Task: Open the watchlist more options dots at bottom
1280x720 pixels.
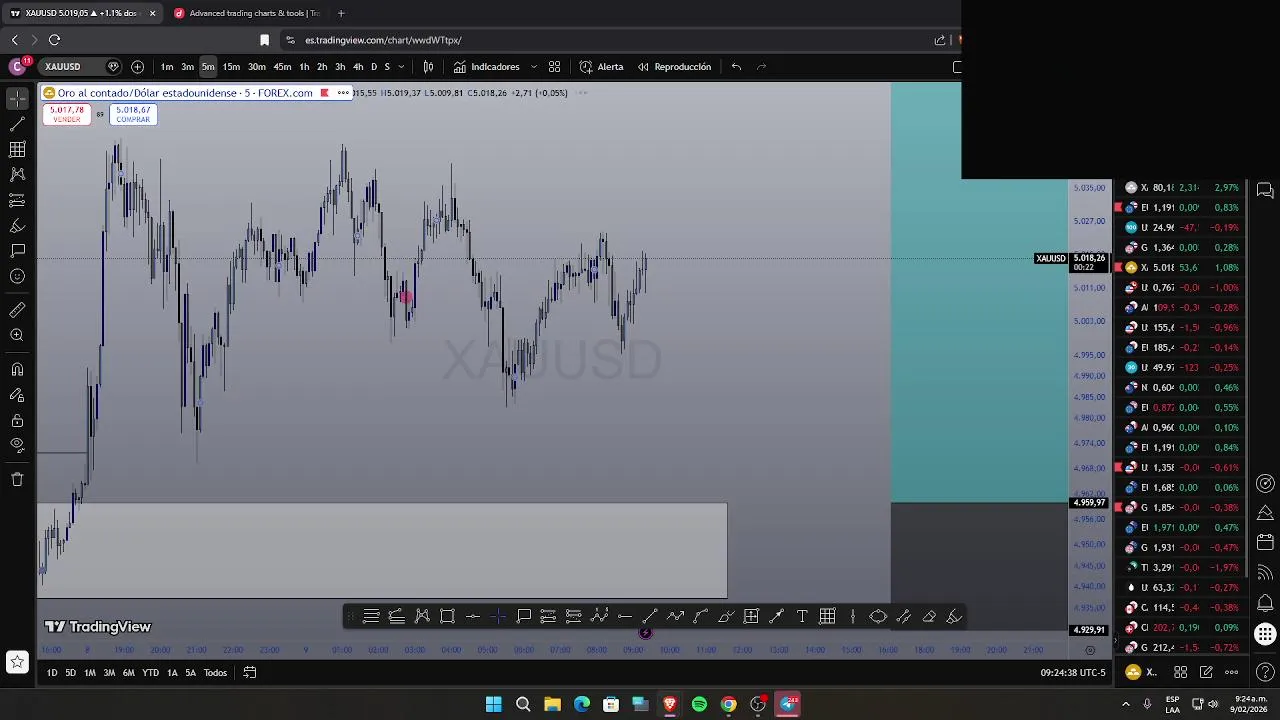Action: coord(1232,672)
